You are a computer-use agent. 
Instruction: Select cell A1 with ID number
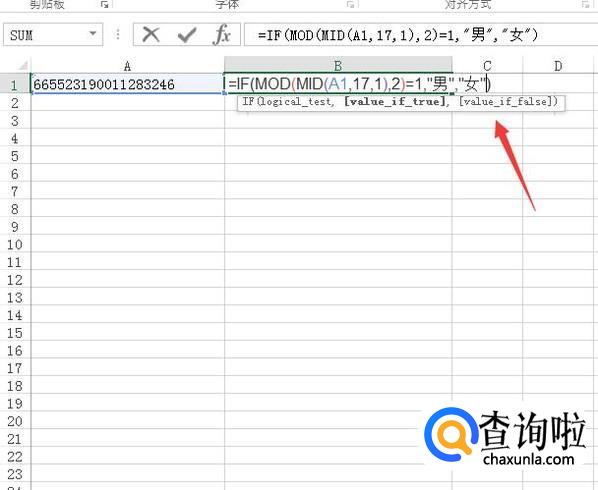127,84
